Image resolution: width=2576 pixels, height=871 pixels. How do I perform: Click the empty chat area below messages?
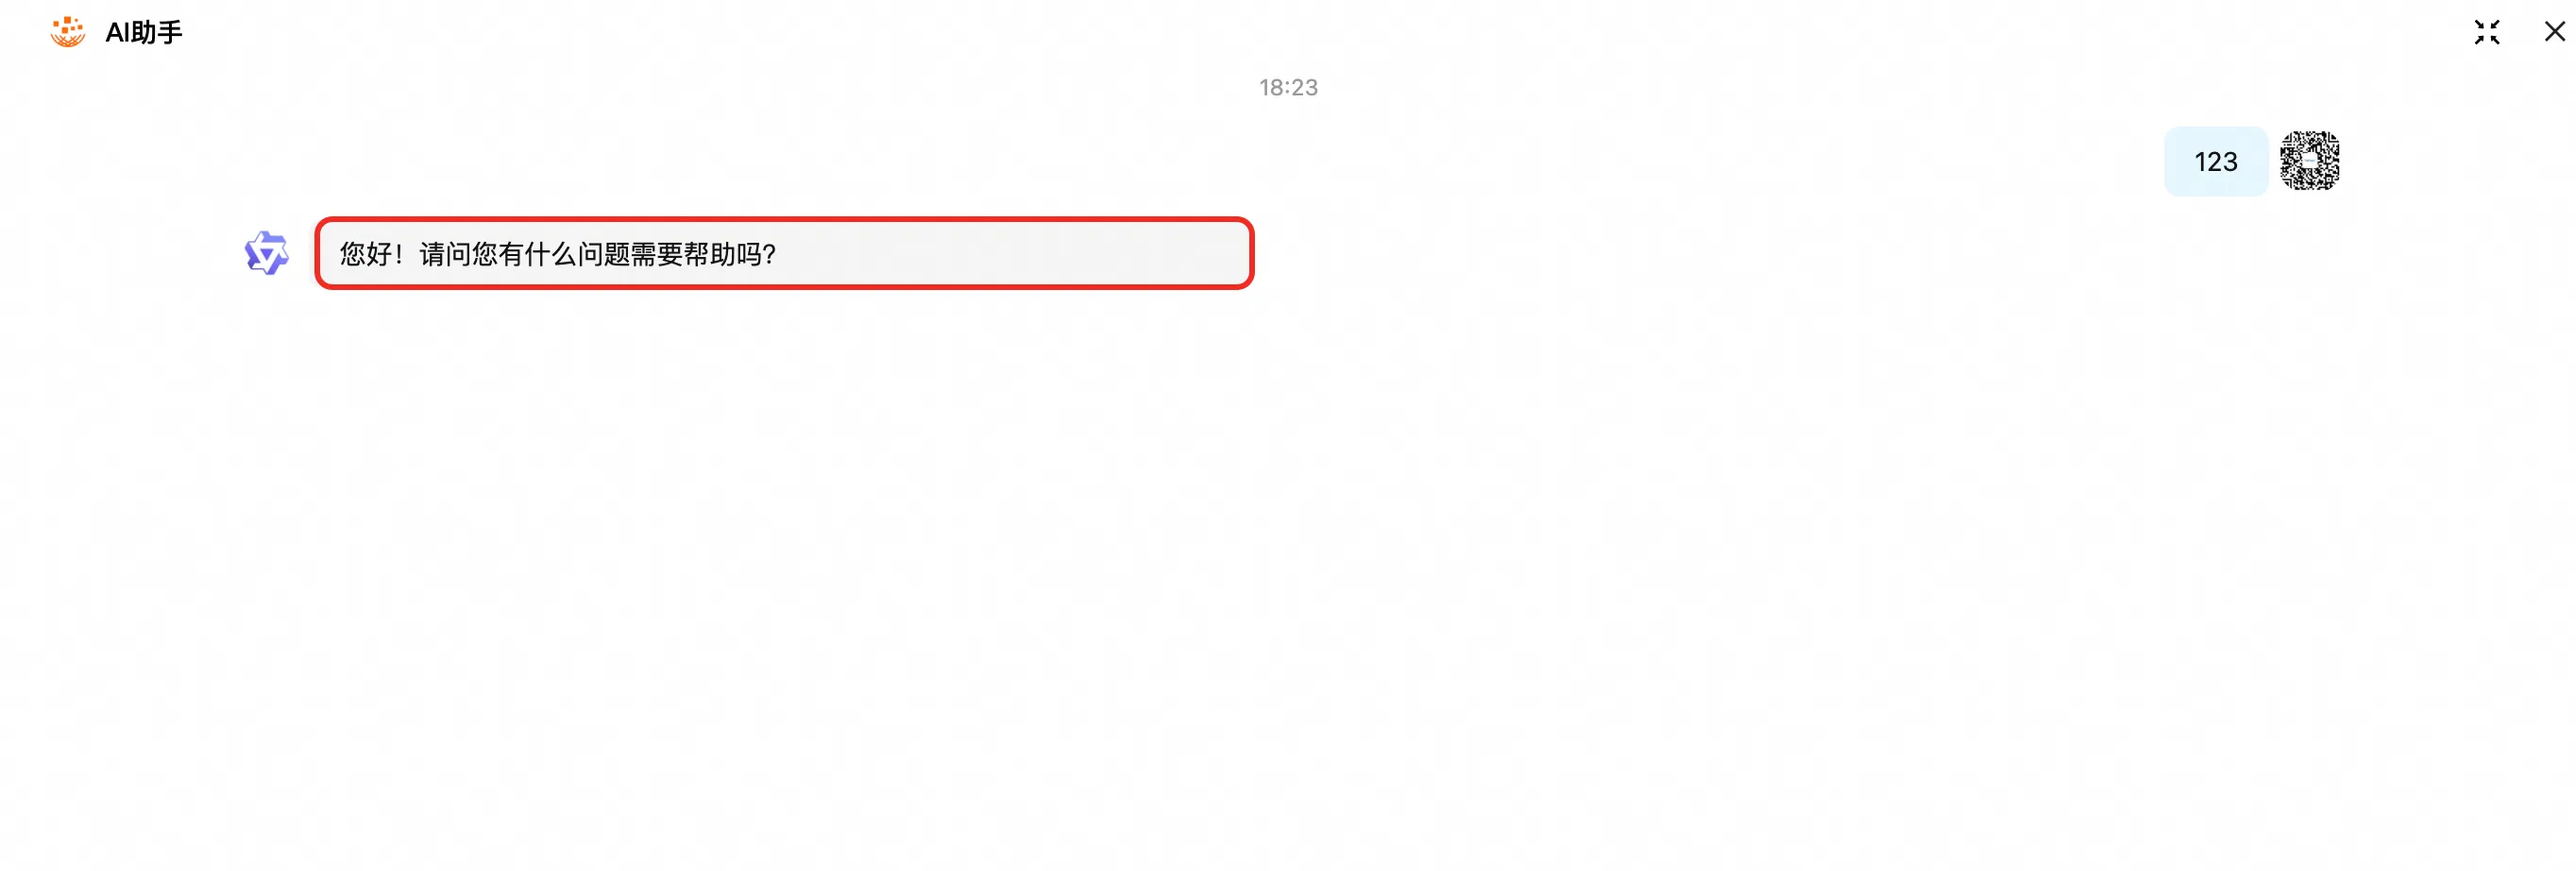[1288, 580]
